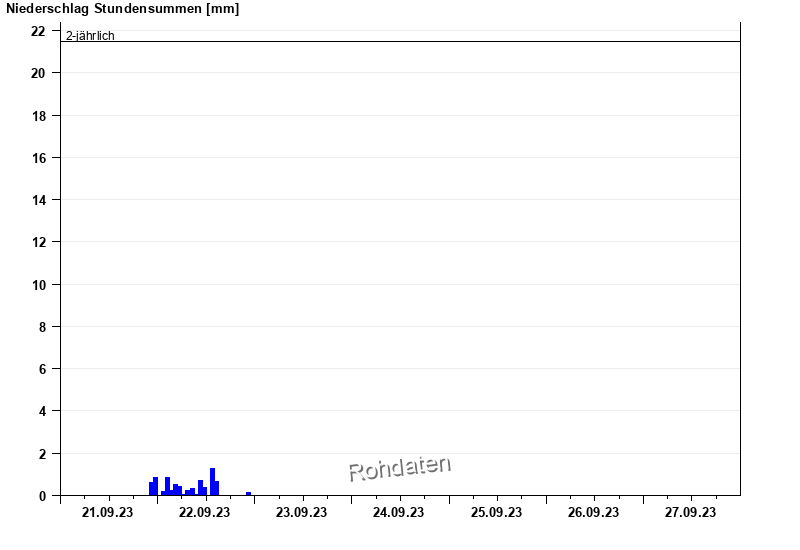The width and height of the screenshot is (800, 550).
Task: Click y-axis value 8
Action: [x=42, y=327]
